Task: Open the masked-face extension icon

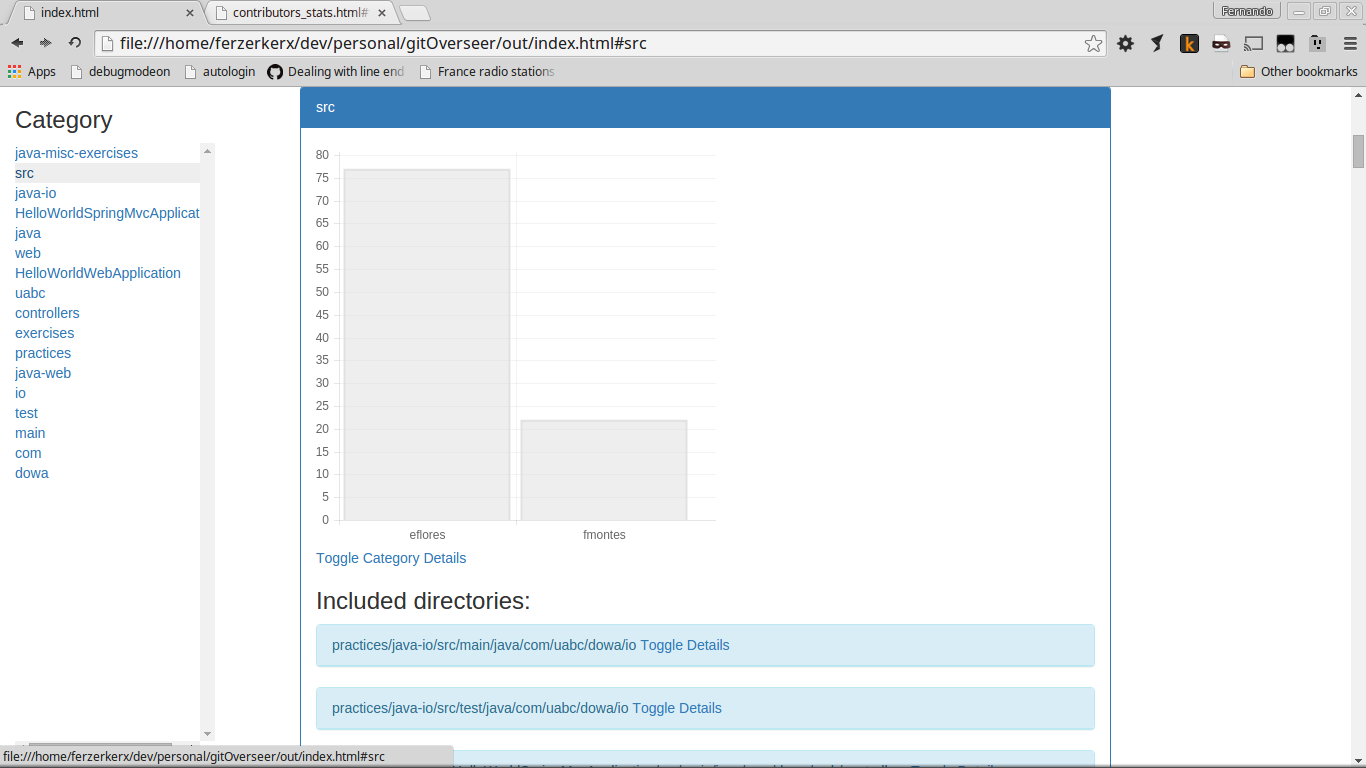Action: (1221, 43)
